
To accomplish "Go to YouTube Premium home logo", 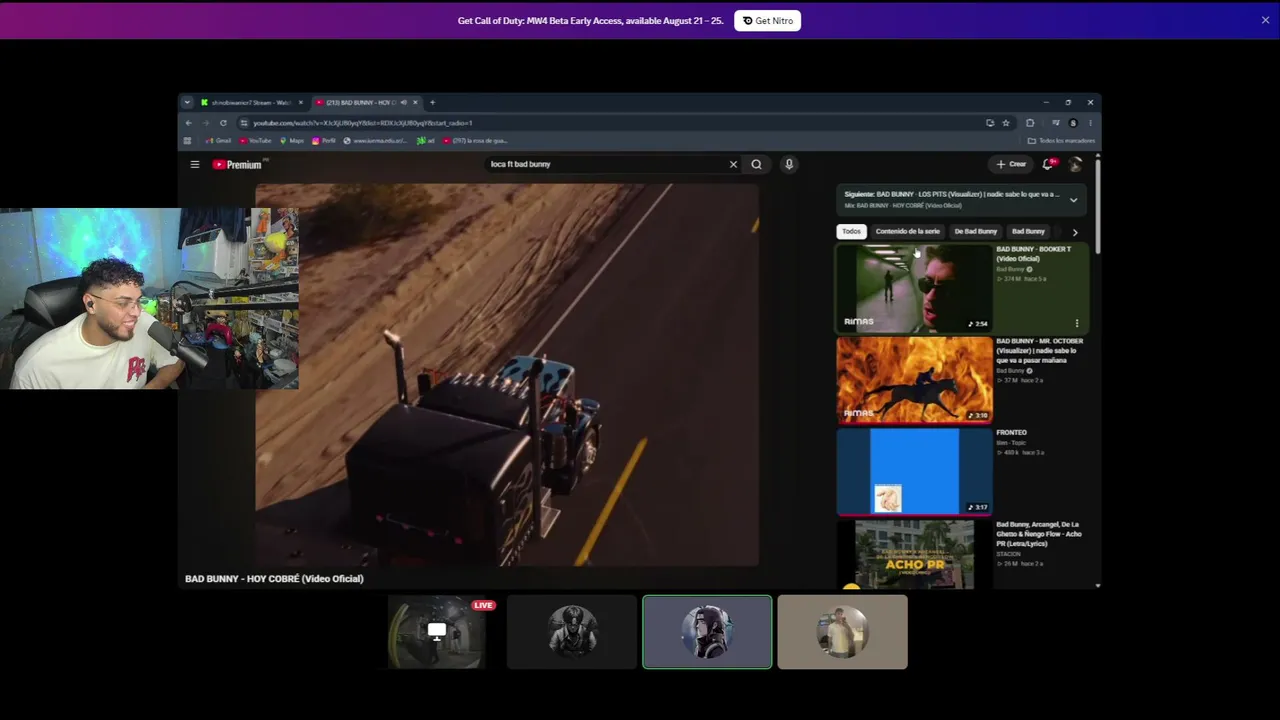I will pyautogui.click(x=237, y=164).
